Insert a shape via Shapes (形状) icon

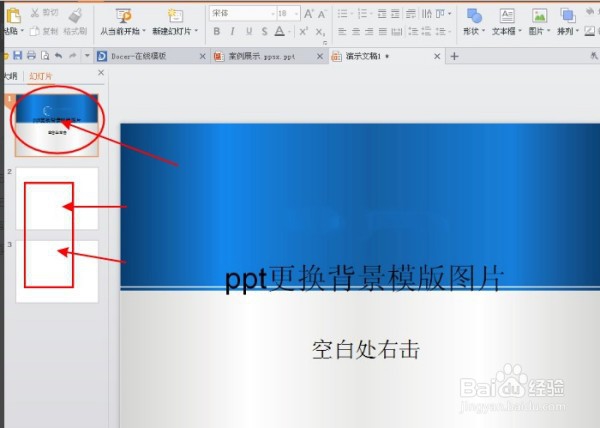(474, 16)
